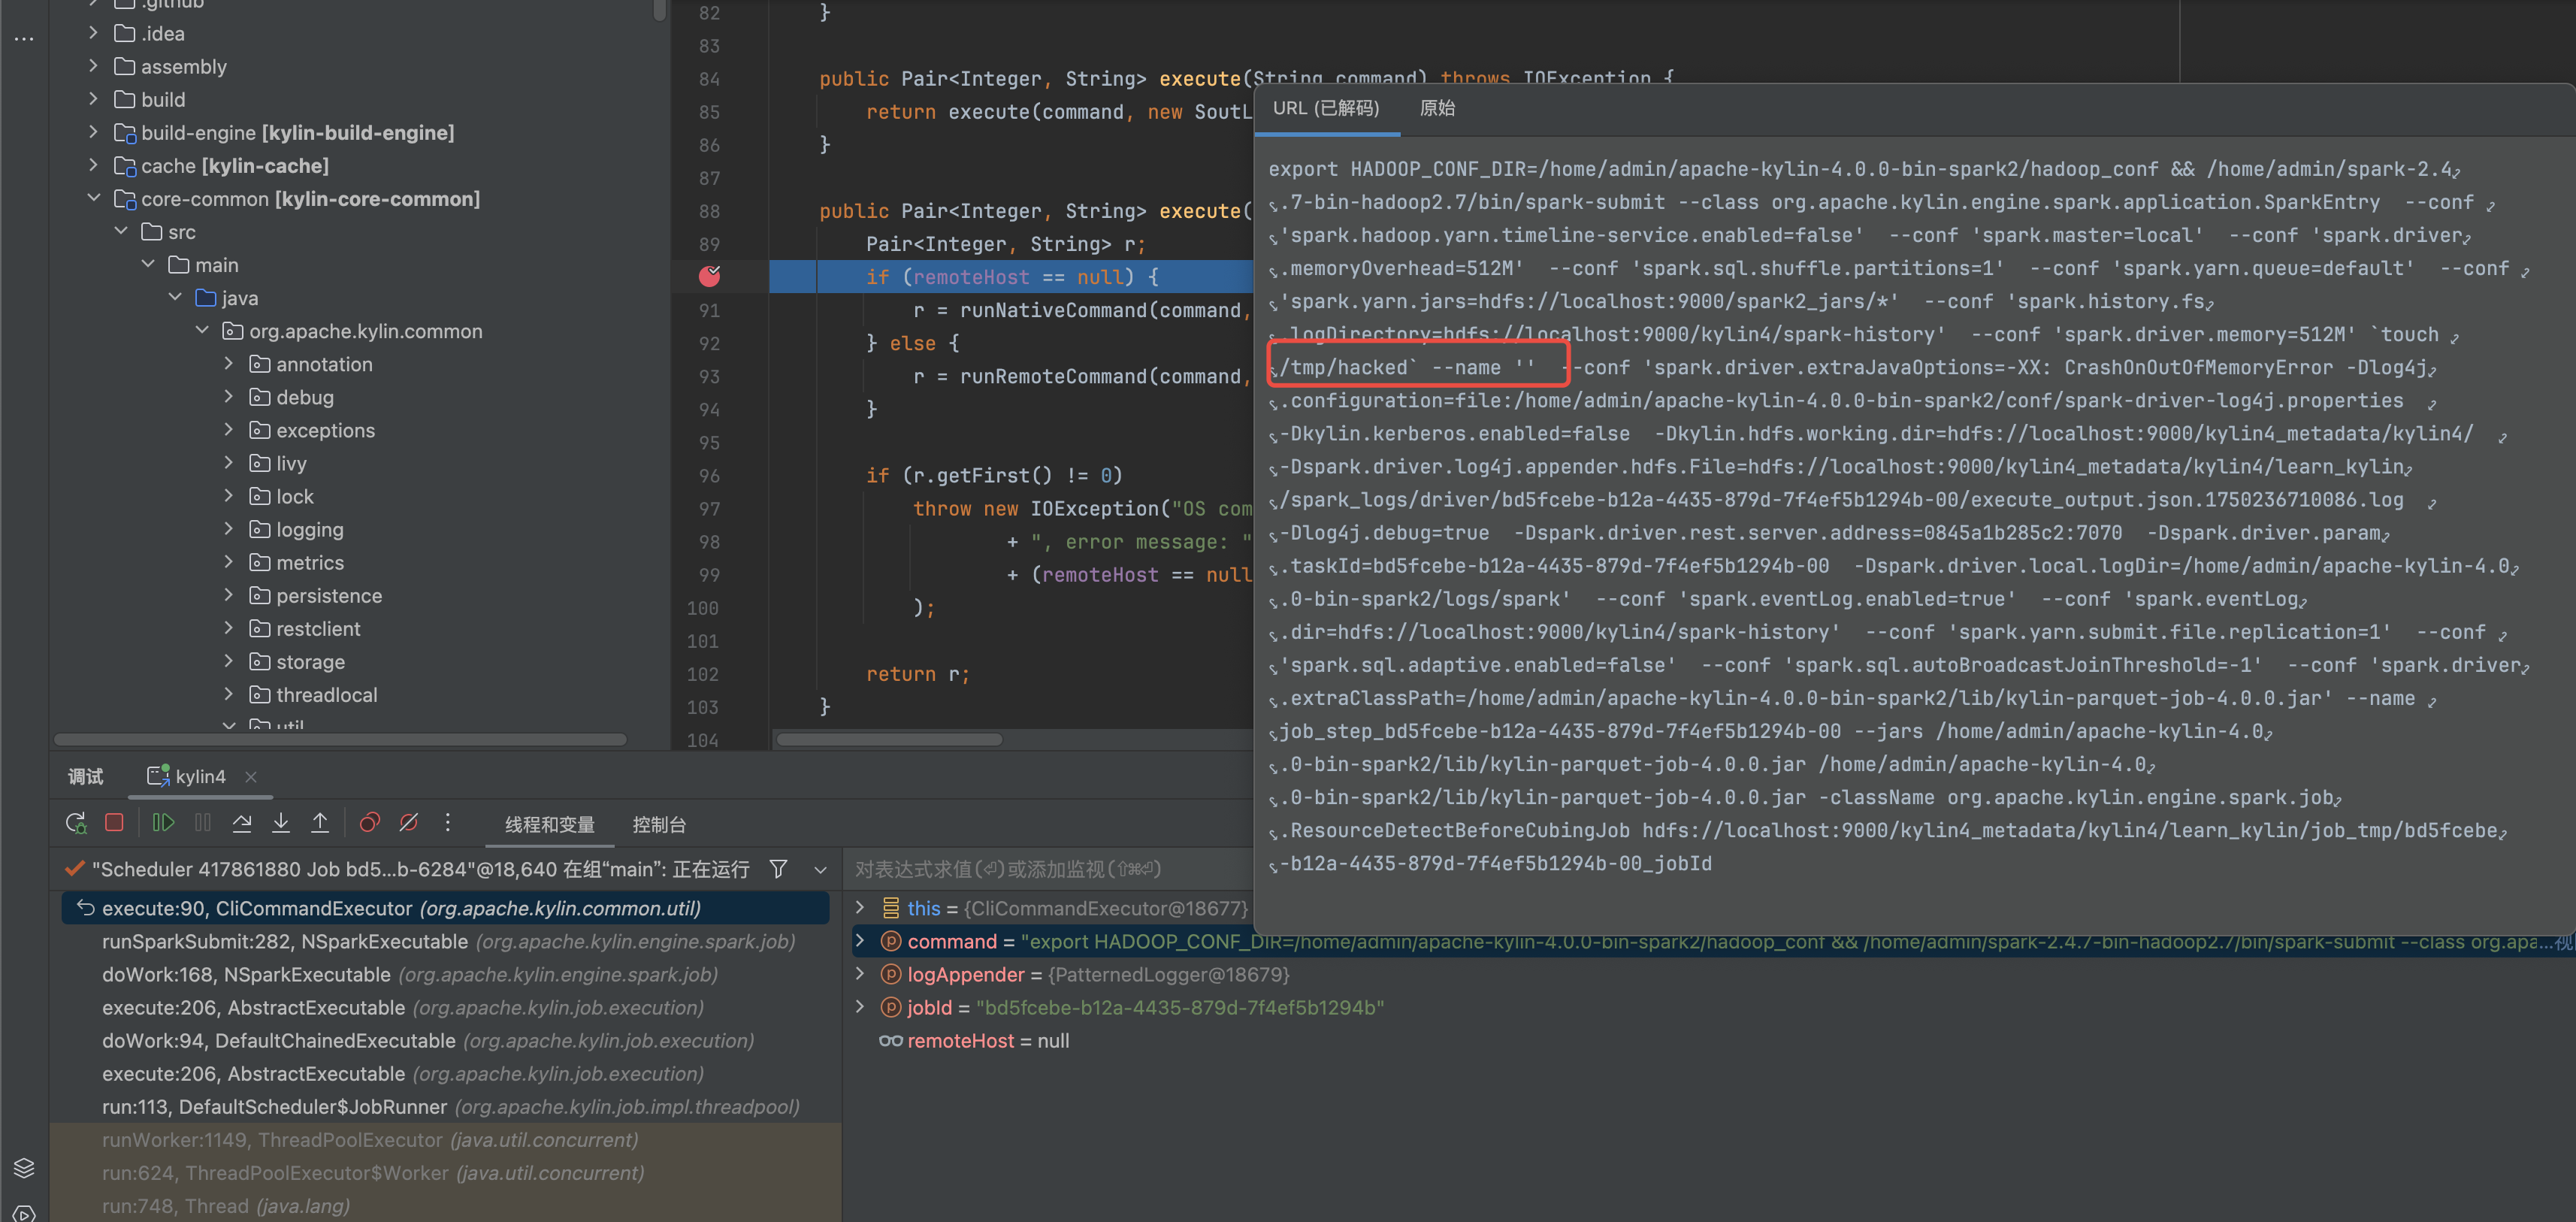2576x1222 pixels.
Task: Click the editor horizontal scrollbar
Action: [x=889, y=740]
